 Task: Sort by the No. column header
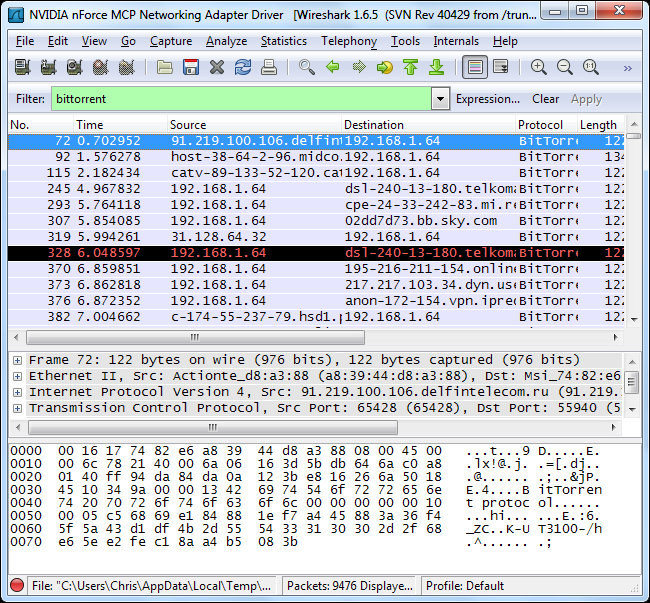[41, 125]
